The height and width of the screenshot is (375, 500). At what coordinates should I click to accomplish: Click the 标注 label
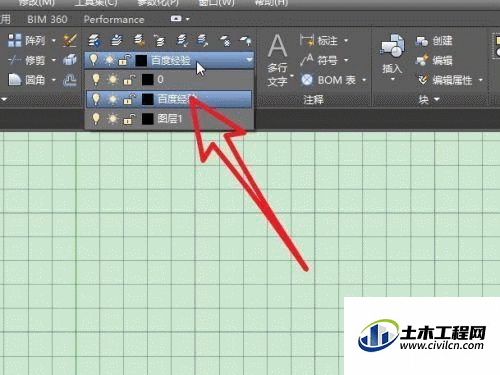tap(328, 41)
